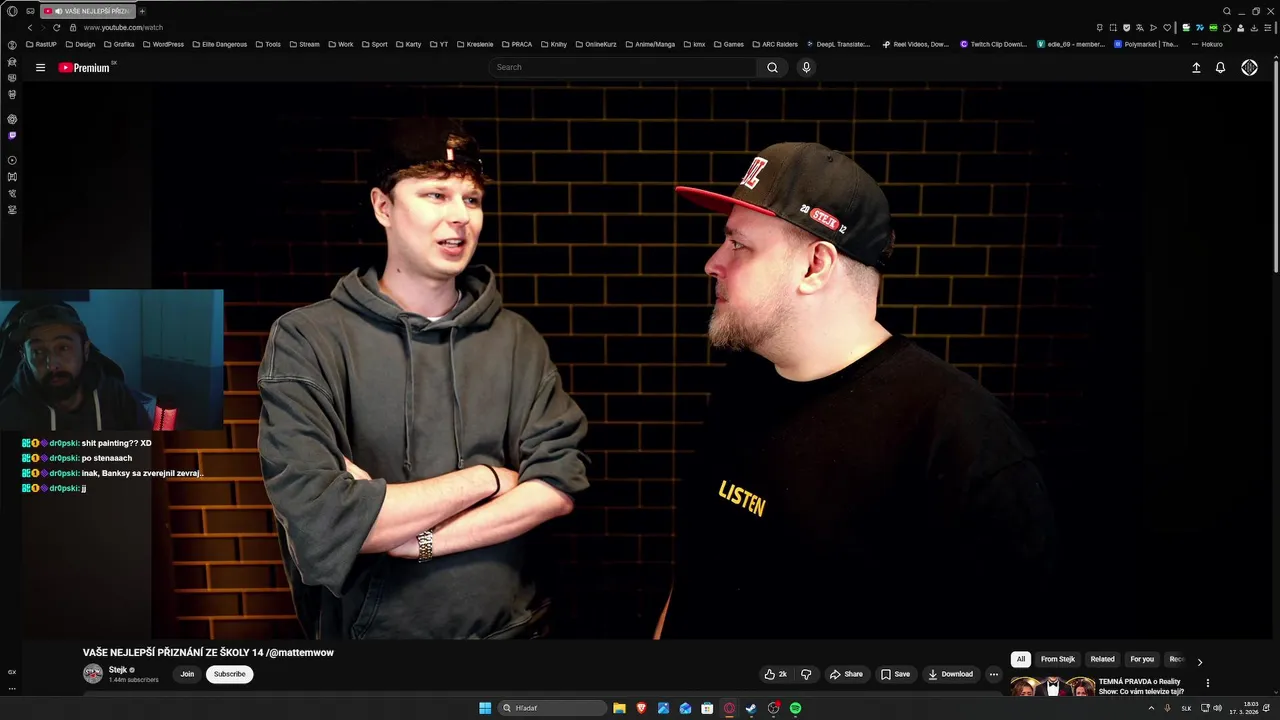Image resolution: width=1280 pixels, height=720 pixels.
Task: Like the video with thumbs up
Action: tap(775, 674)
